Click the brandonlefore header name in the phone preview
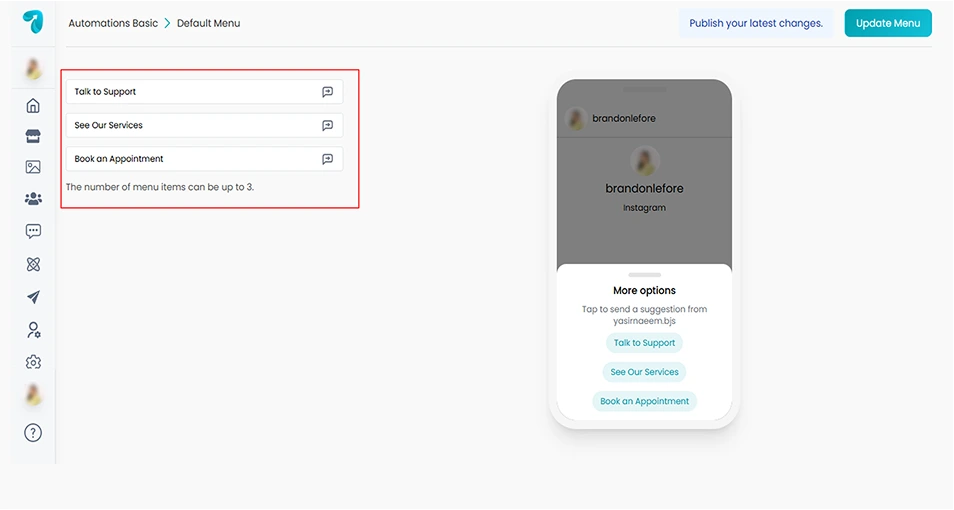 (624, 118)
